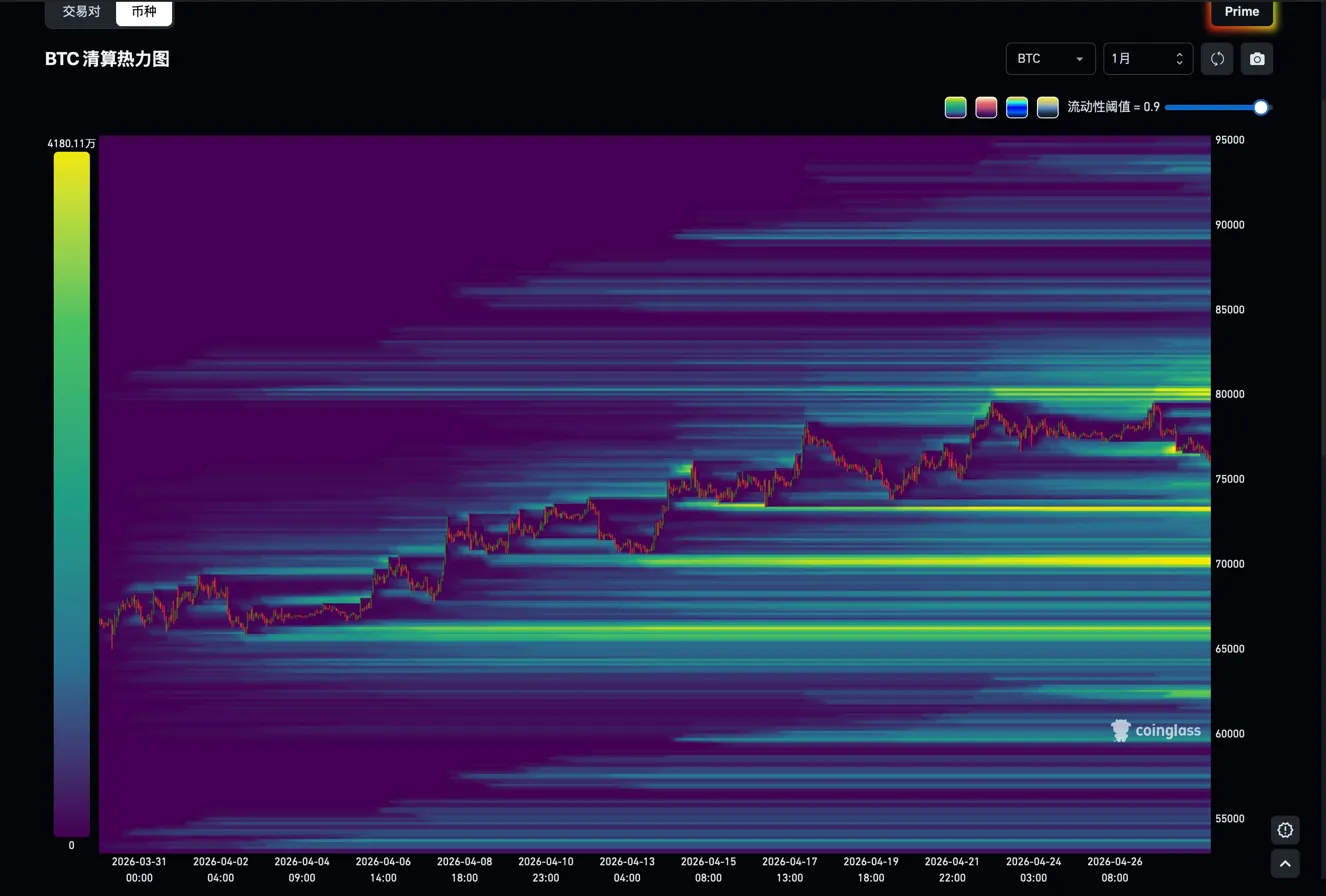Screen dimensions: 1326x896
Task: Click the color legend gradient bar
Action: 71,494
